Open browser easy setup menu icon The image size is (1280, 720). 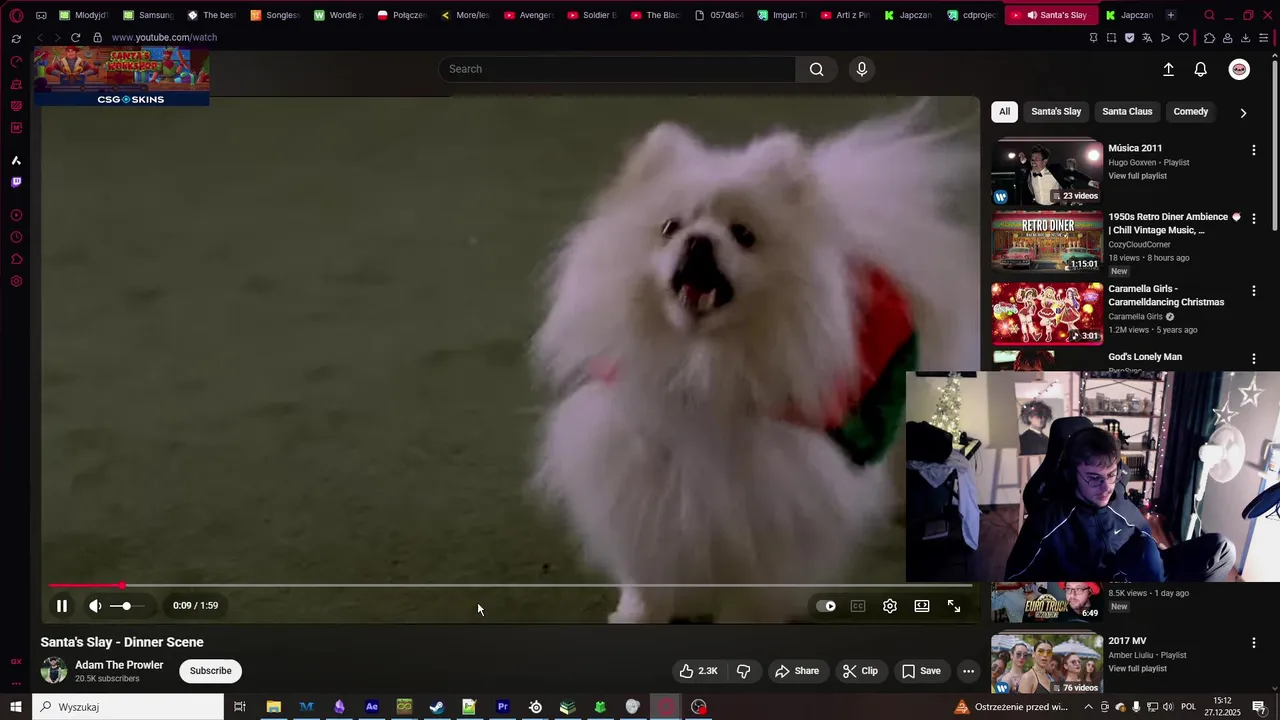coord(1263,38)
